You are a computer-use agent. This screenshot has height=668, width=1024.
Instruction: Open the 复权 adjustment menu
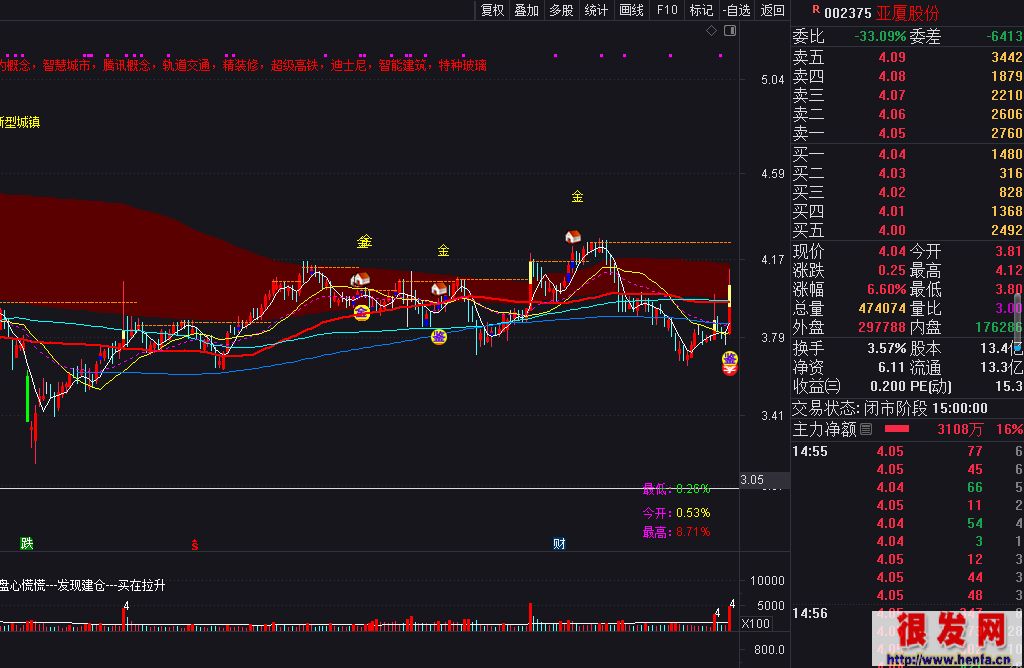492,10
